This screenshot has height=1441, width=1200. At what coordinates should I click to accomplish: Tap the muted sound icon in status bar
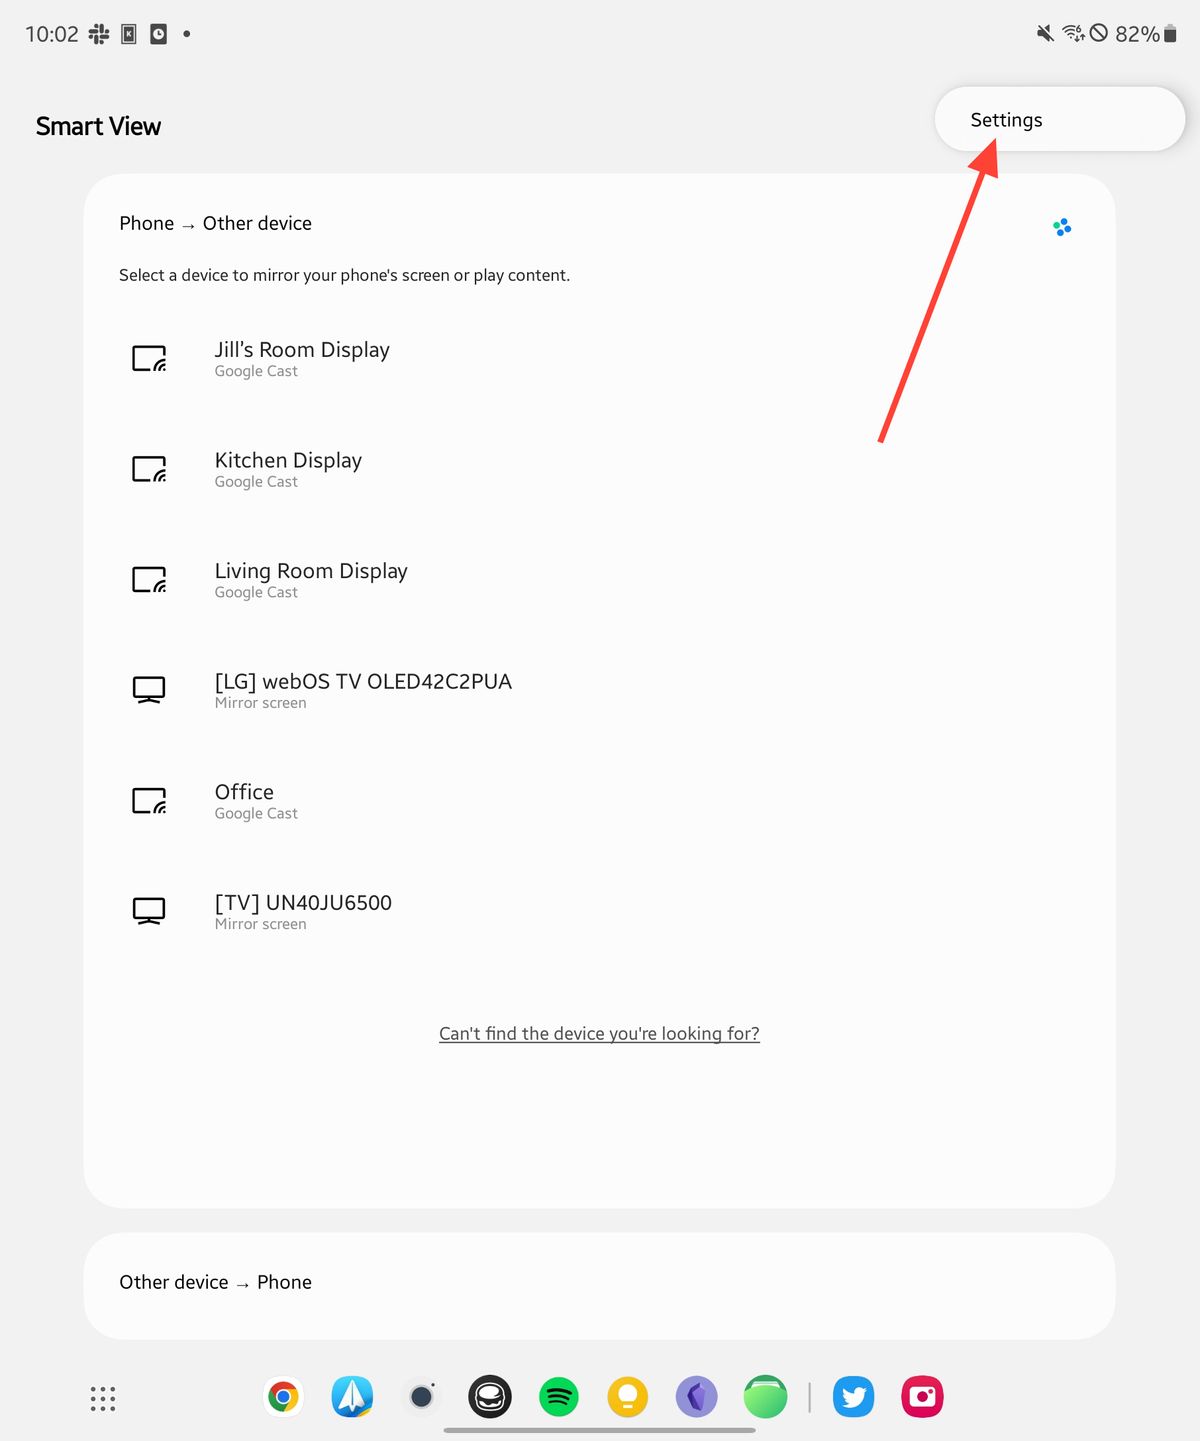(x=1043, y=33)
